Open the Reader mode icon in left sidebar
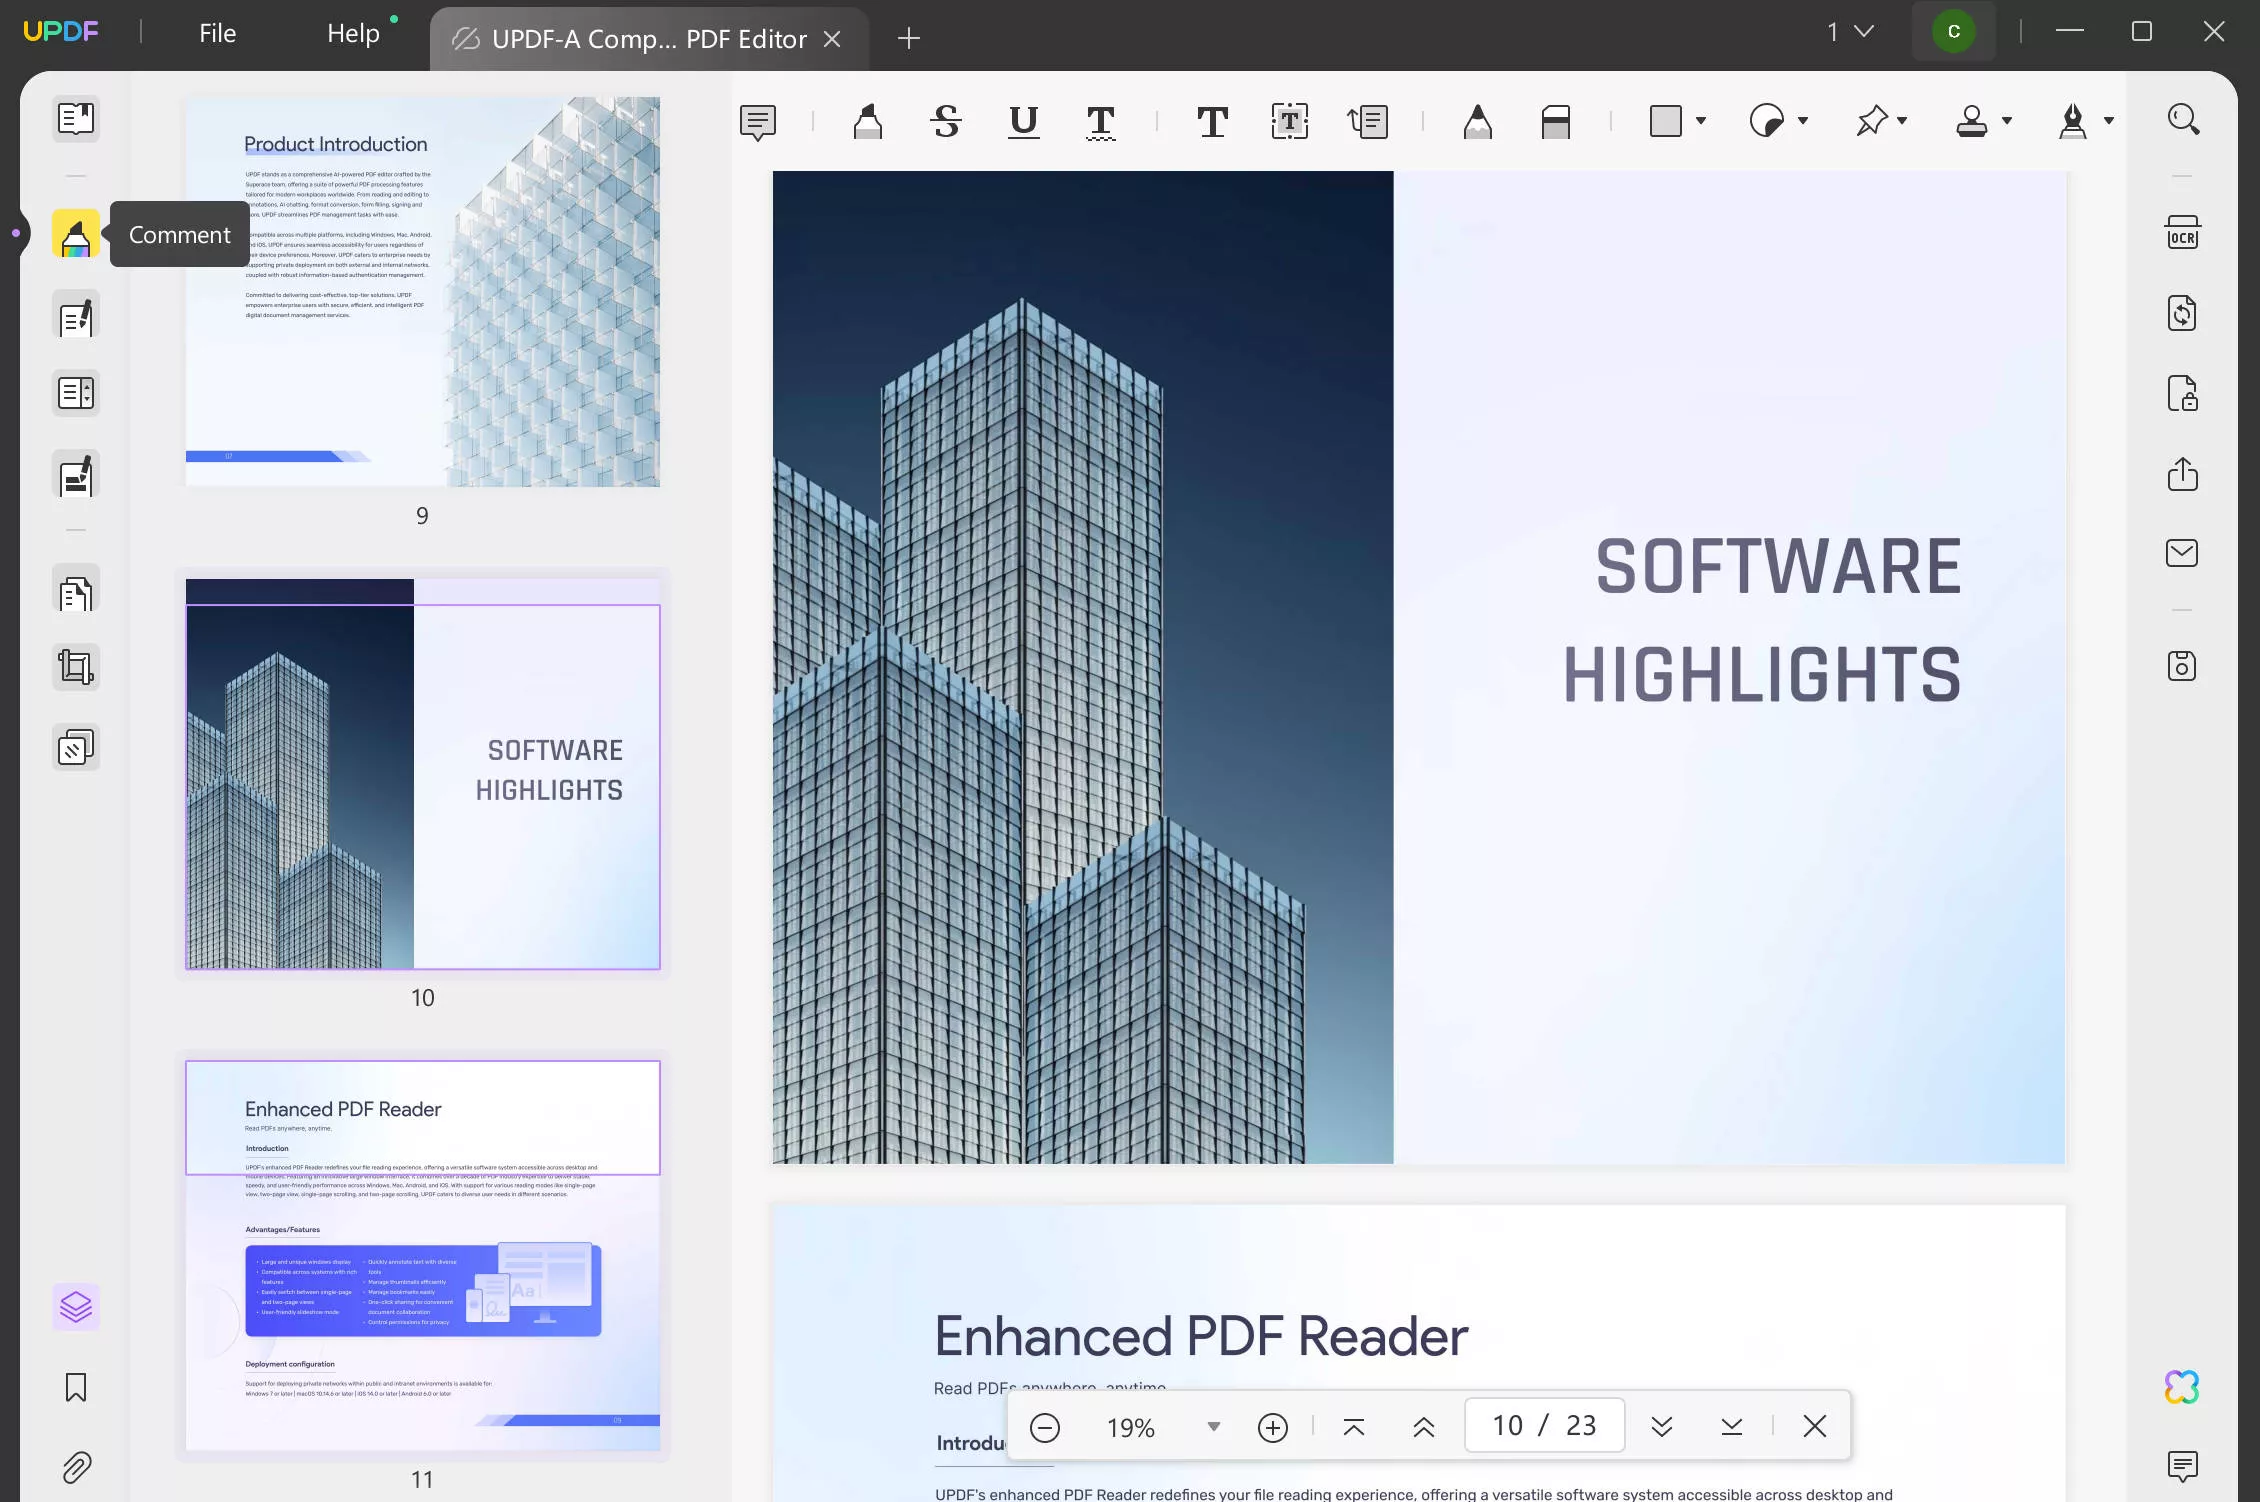This screenshot has width=2260, height=1502. pyautogui.click(x=76, y=119)
